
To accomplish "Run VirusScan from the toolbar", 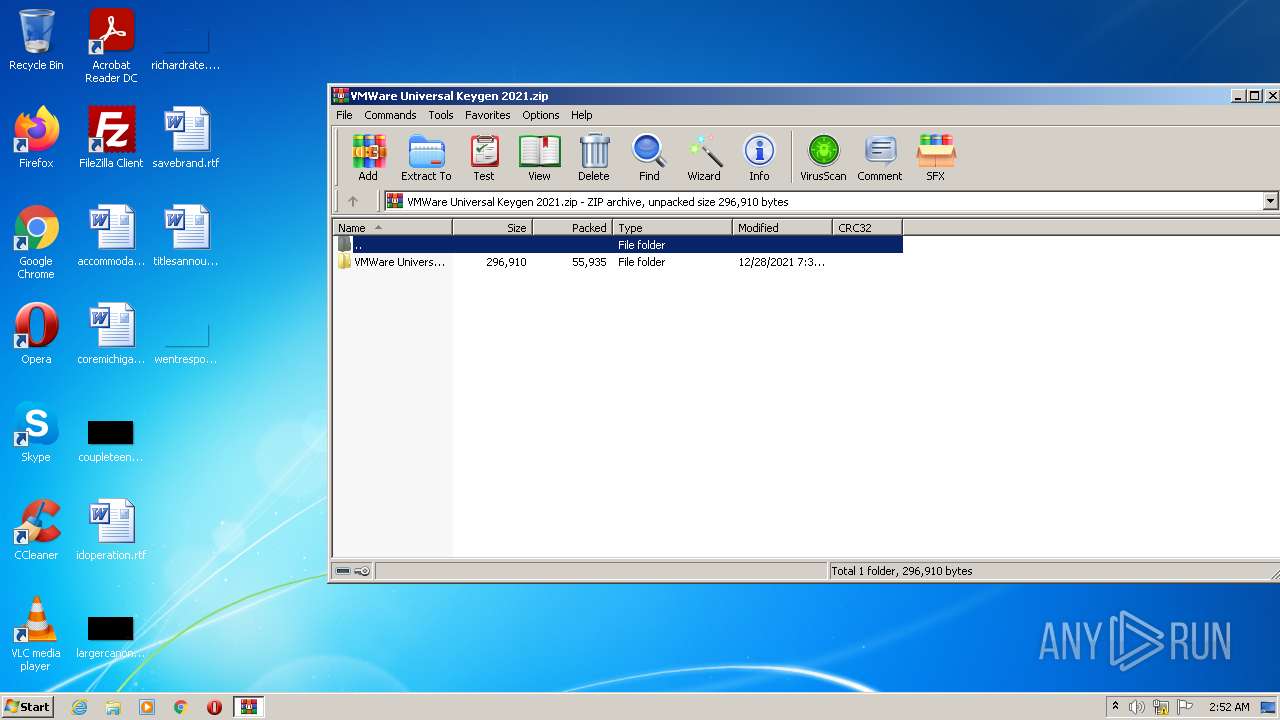I will point(823,158).
